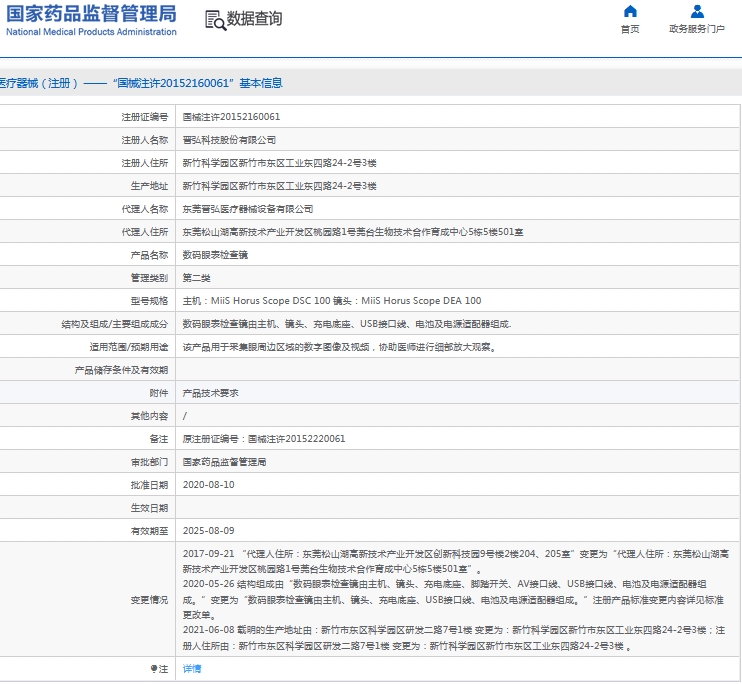
Task: Click approval department 国家药品监督管理局 value
Action: tap(224, 462)
